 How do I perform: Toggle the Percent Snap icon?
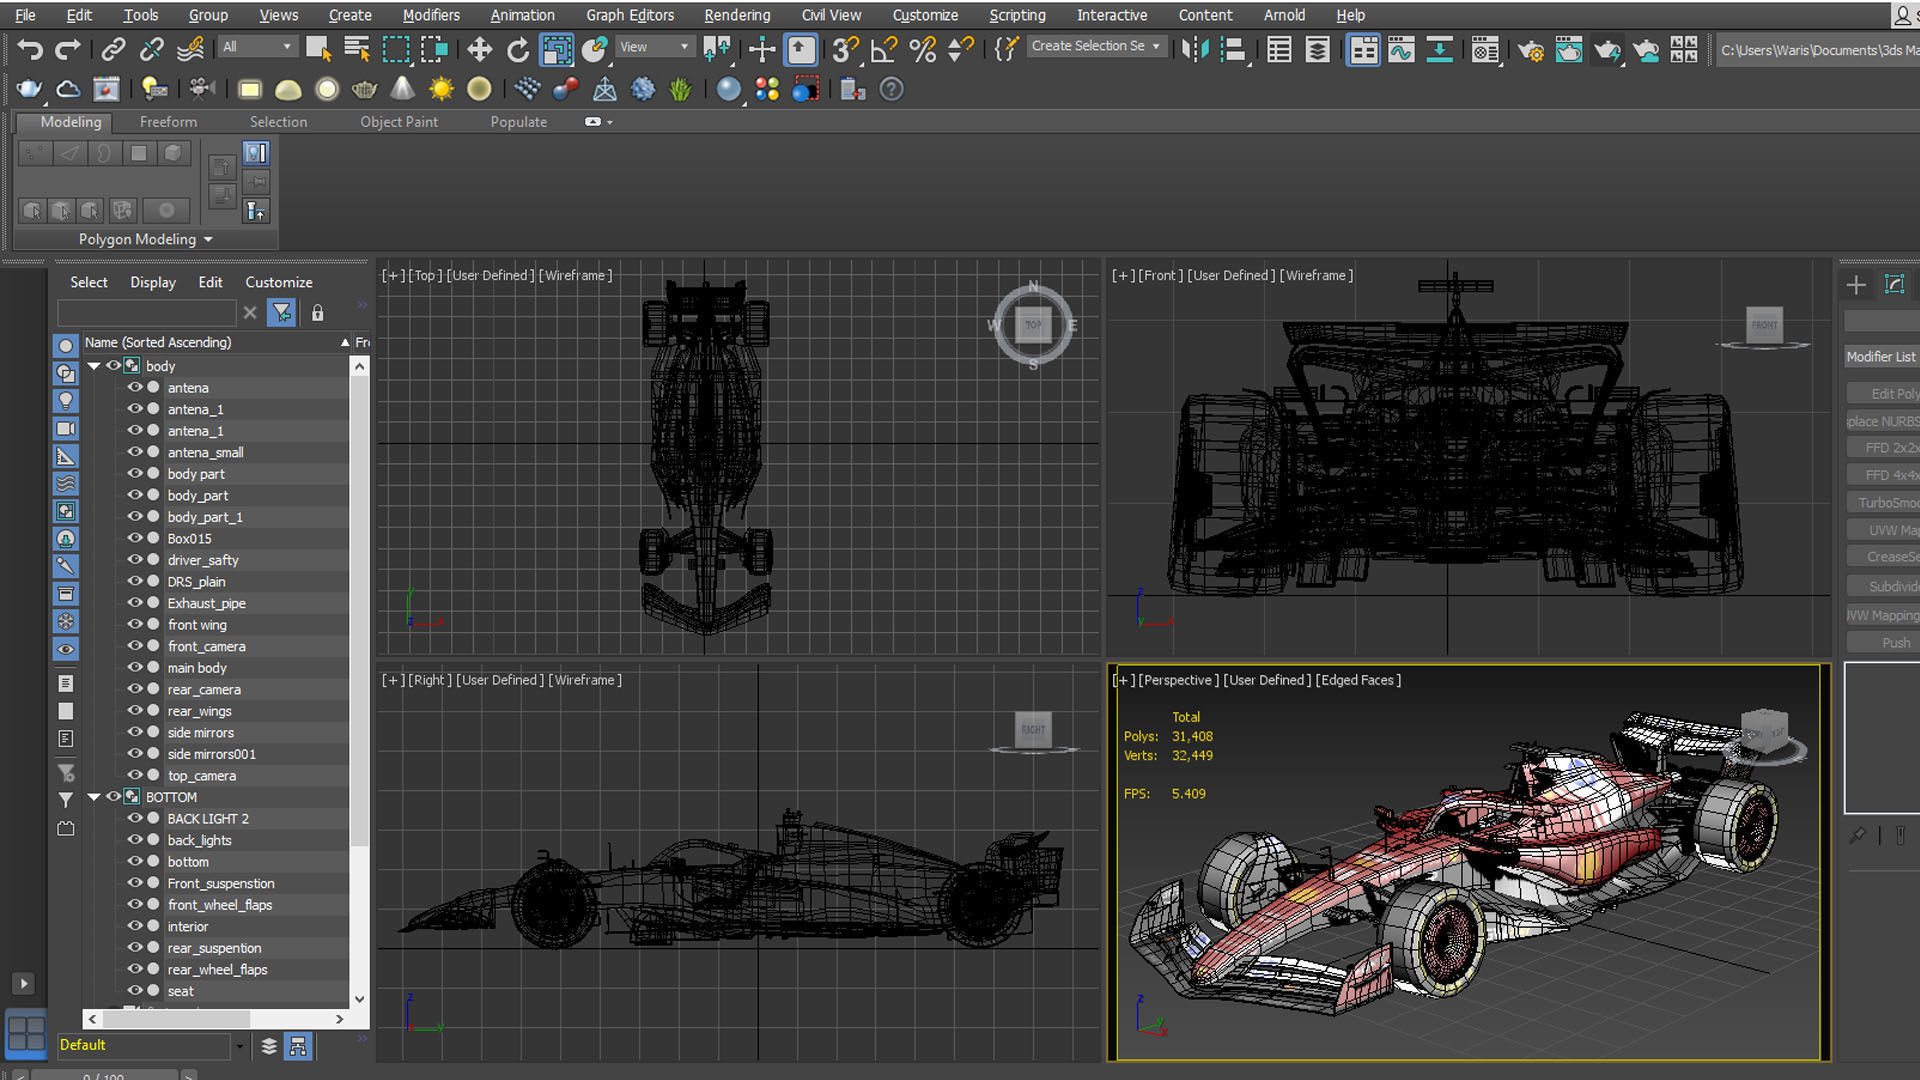pos(923,49)
